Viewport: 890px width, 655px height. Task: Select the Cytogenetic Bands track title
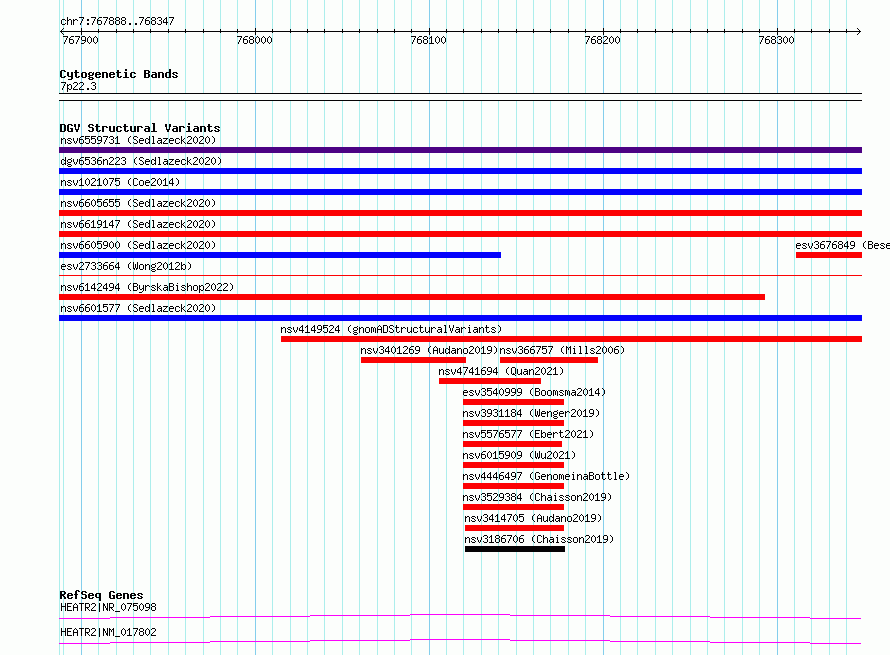click(x=119, y=74)
